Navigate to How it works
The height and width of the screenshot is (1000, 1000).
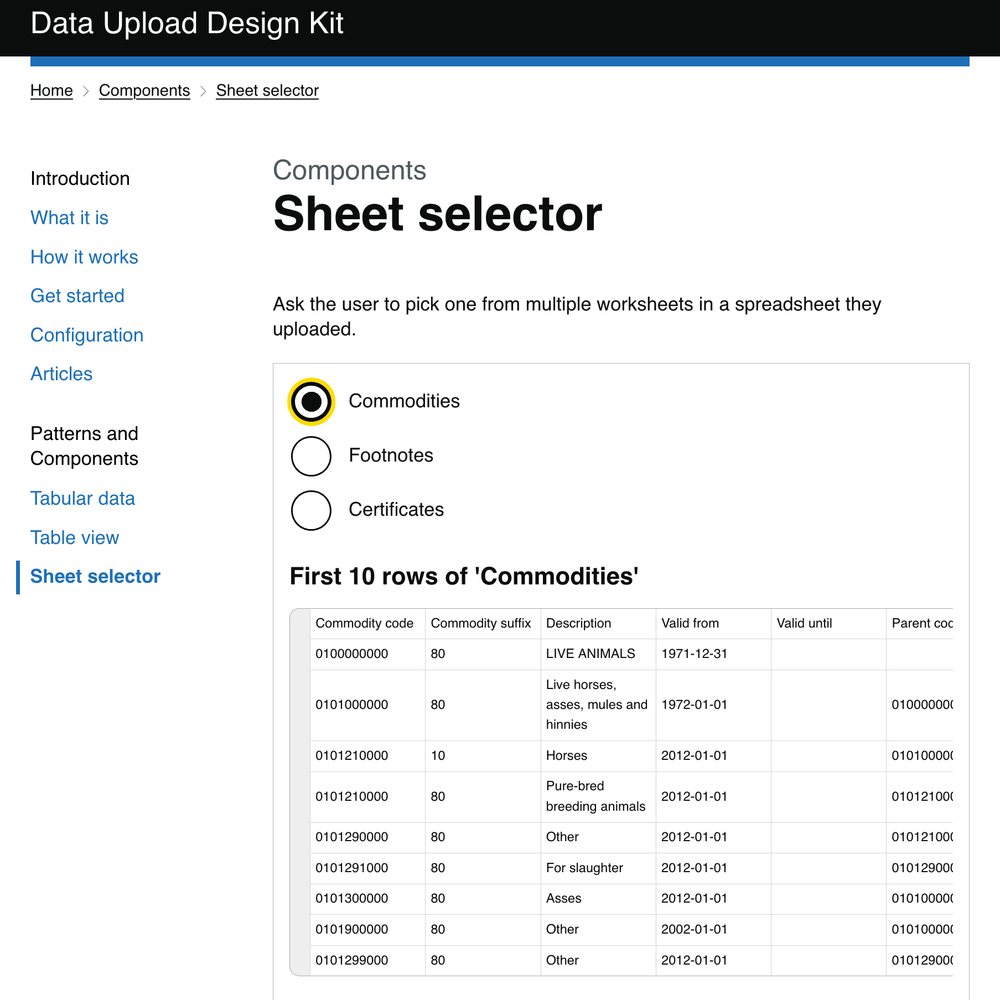tap(84, 257)
